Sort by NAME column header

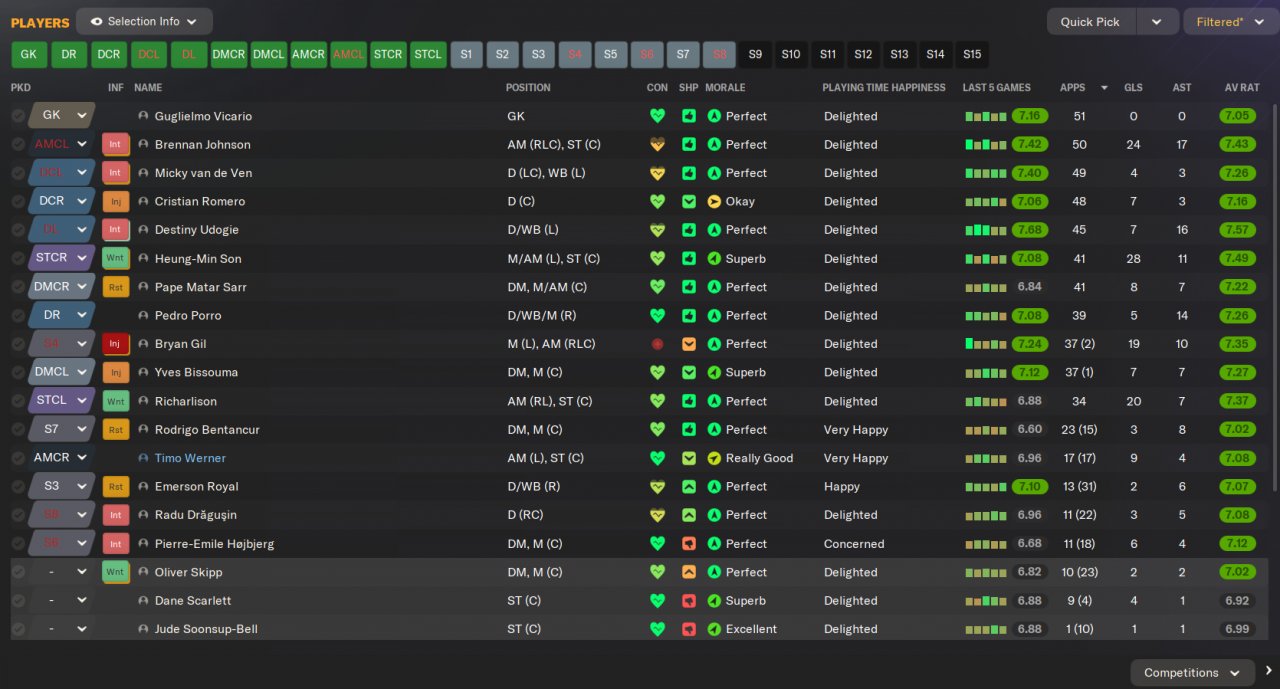coord(148,88)
